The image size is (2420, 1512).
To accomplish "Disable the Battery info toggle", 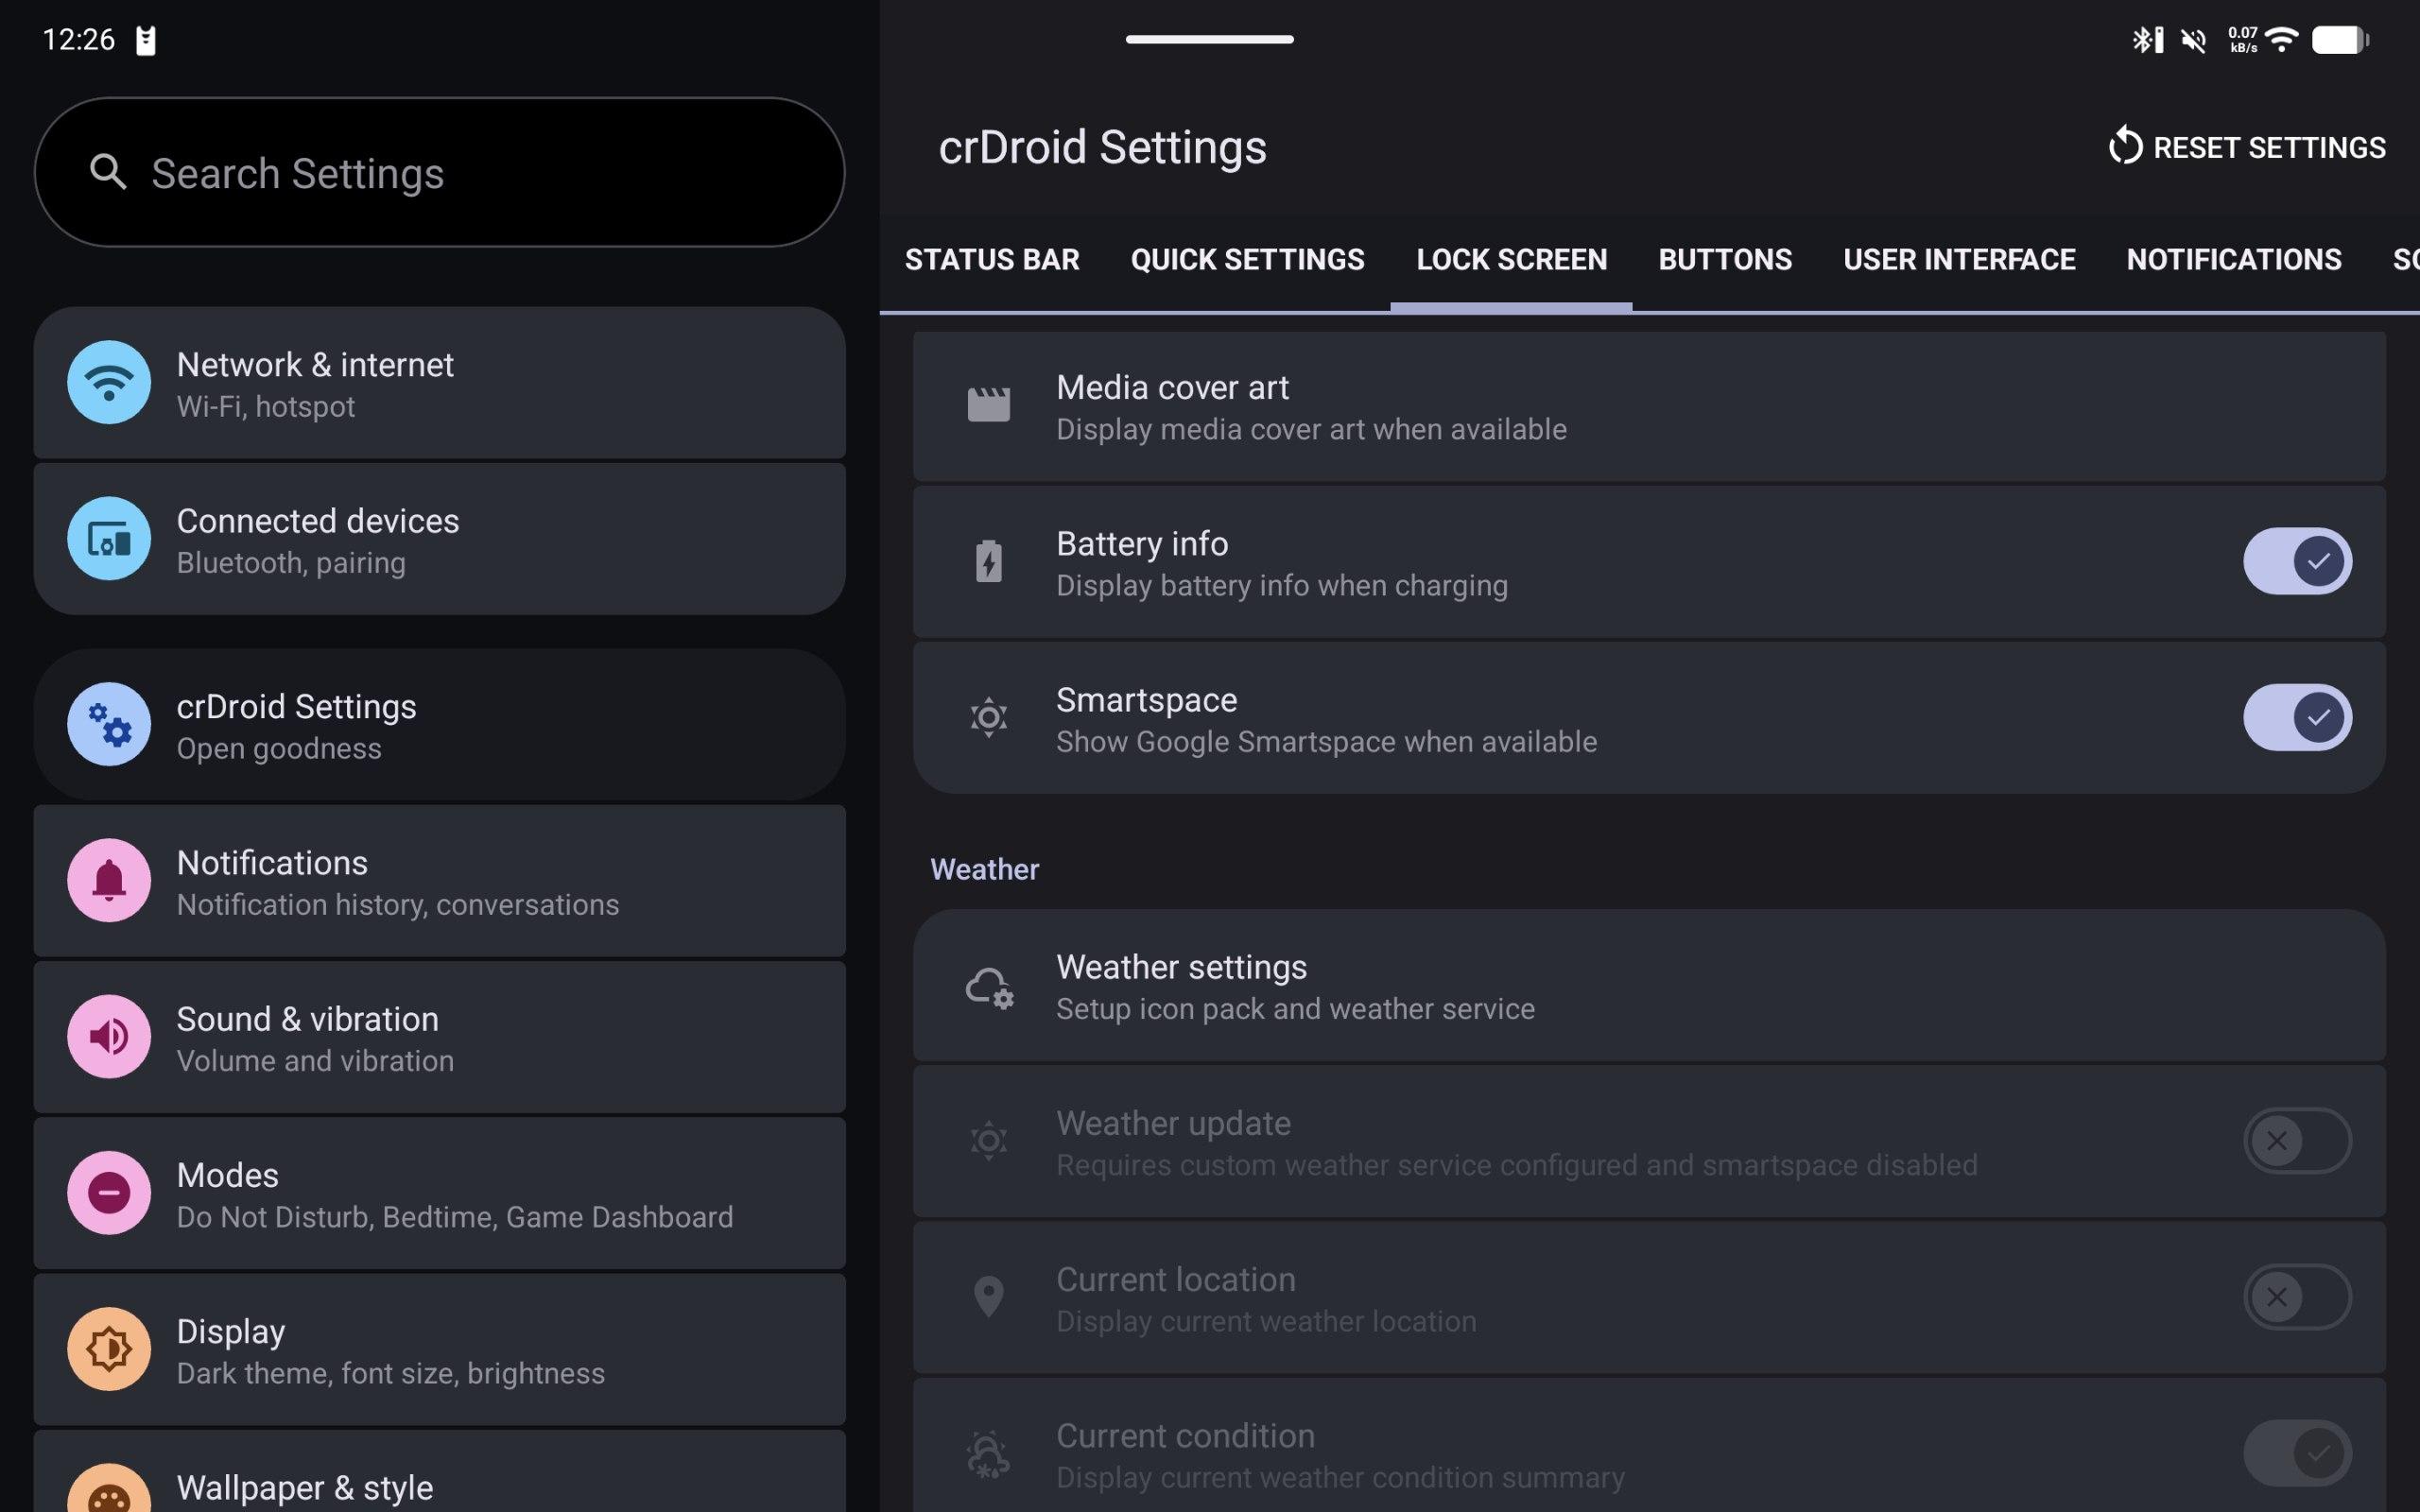I will [2296, 561].
